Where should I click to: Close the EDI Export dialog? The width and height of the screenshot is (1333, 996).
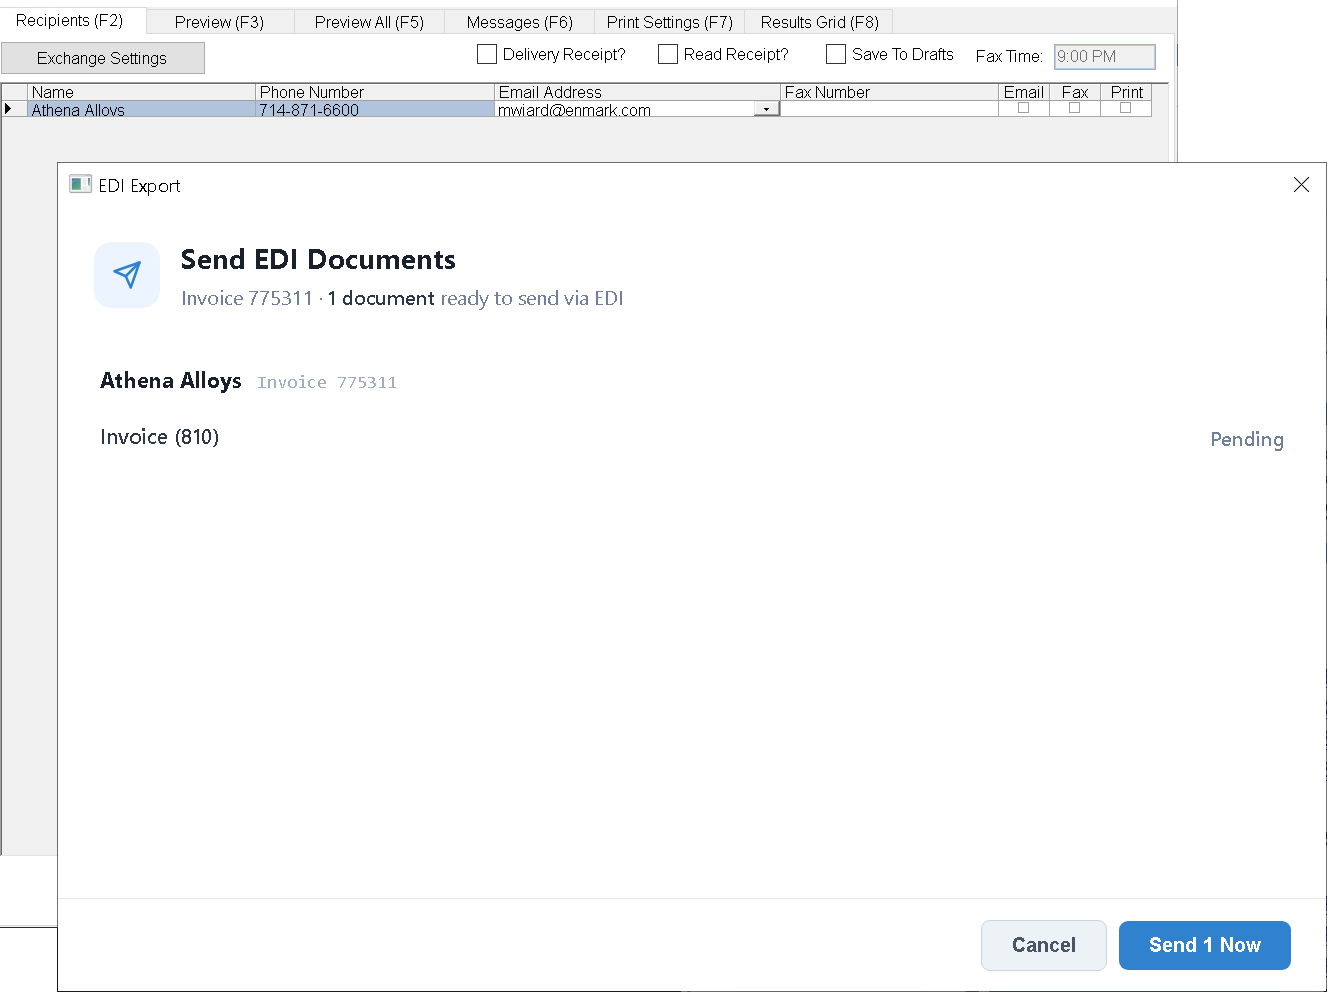tap(1301, 185)
